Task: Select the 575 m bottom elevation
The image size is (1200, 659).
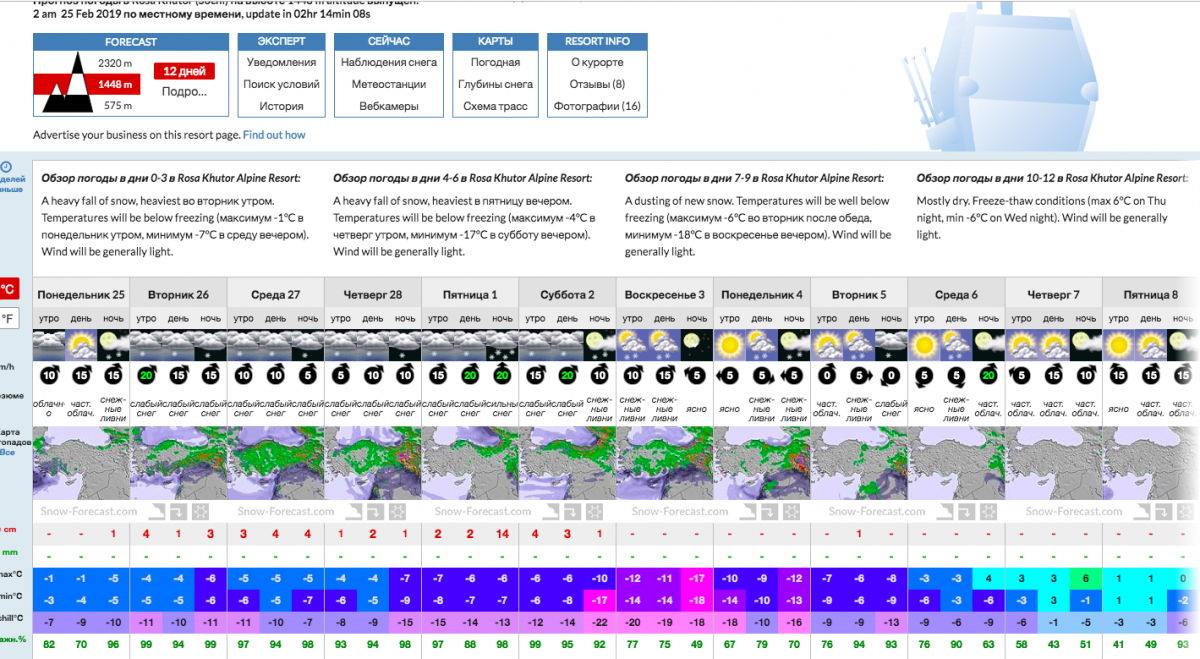Action: (118, 105)
